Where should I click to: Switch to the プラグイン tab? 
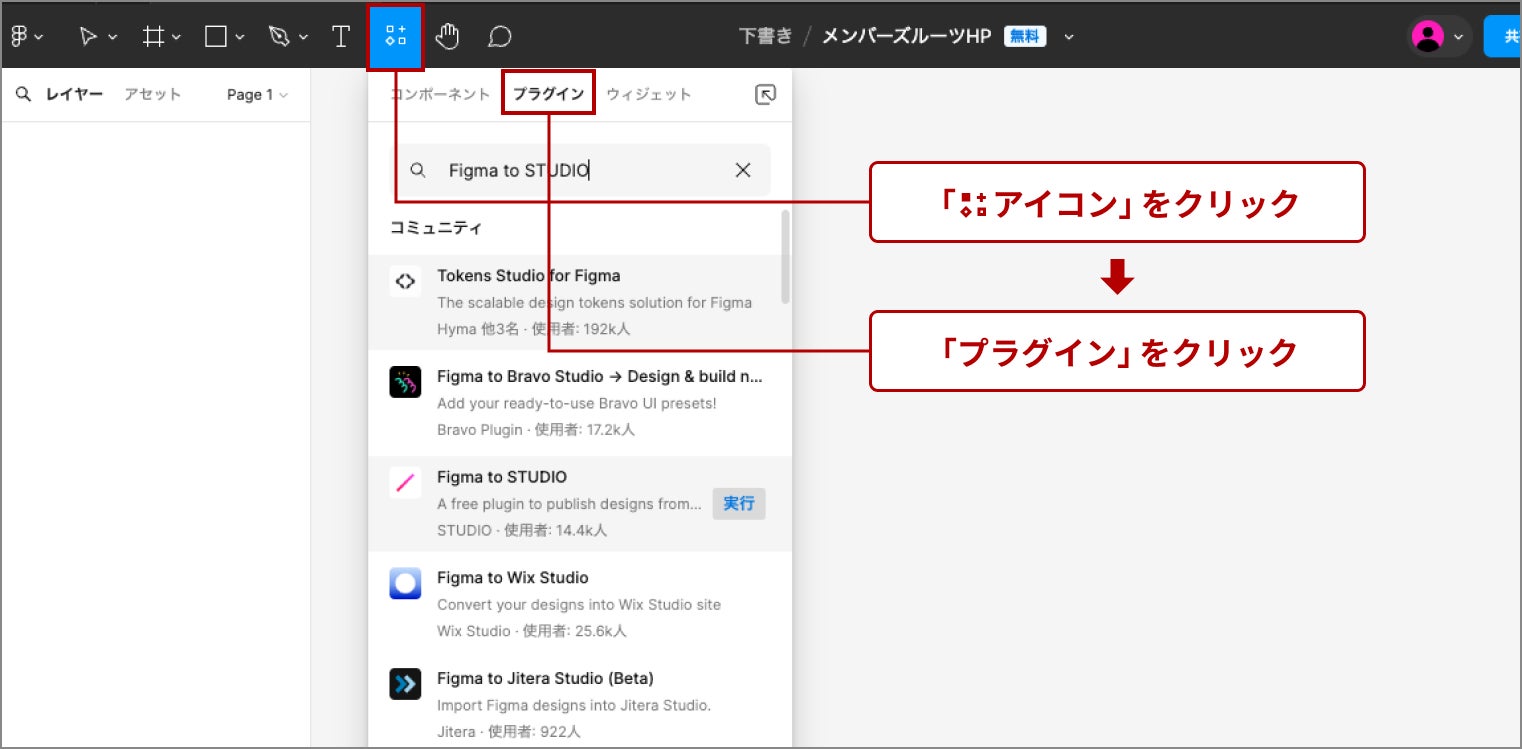coord(548,94)
